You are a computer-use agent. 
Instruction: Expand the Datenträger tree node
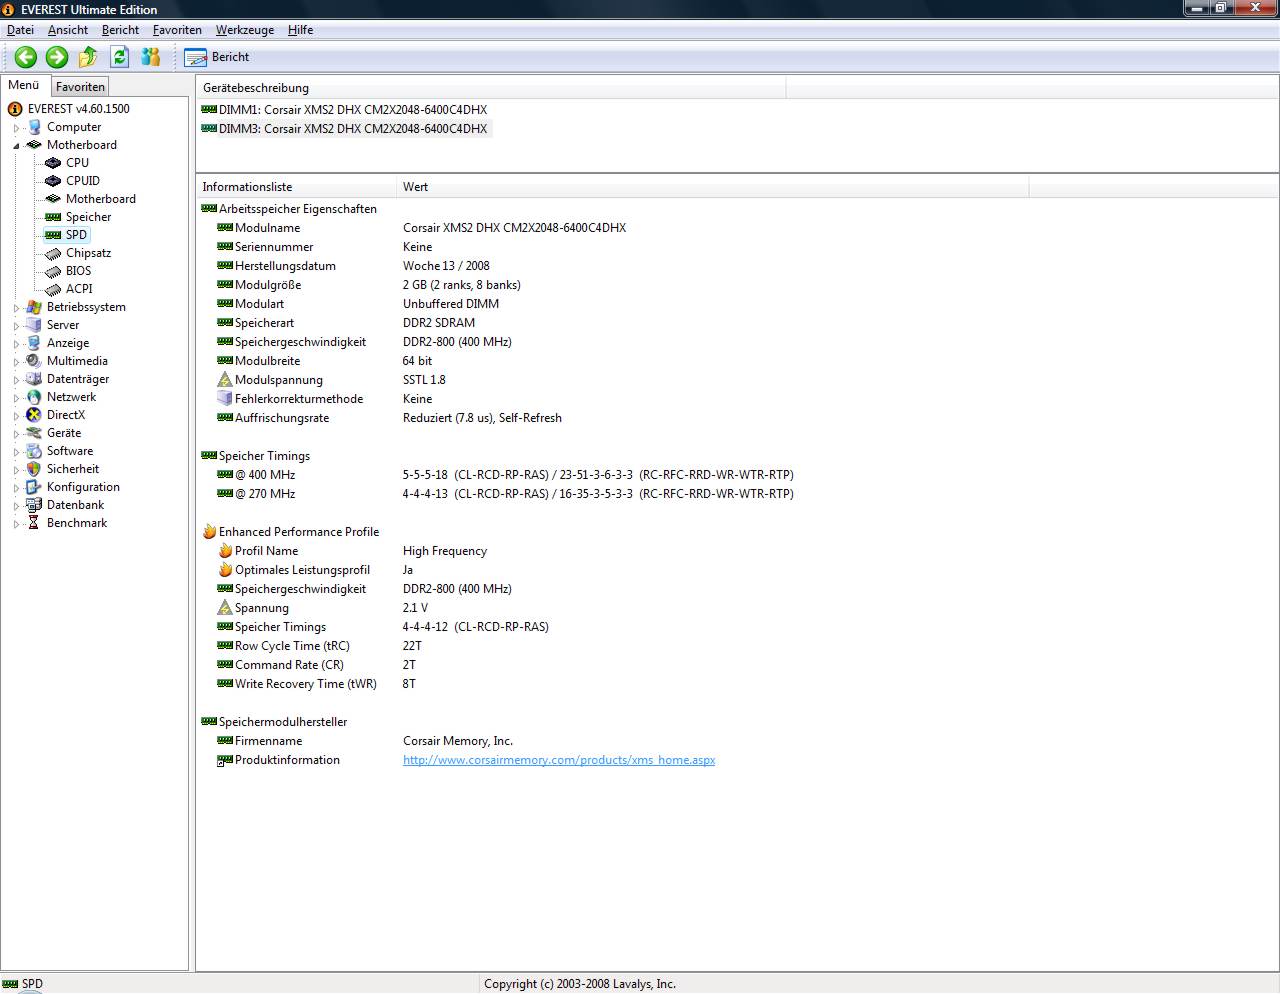[x=16, y=380]
